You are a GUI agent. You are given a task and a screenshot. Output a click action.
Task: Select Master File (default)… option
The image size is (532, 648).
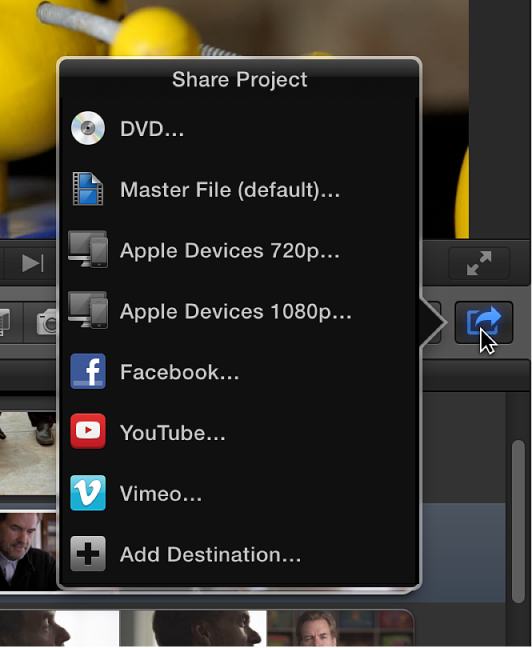pos(239,189)
